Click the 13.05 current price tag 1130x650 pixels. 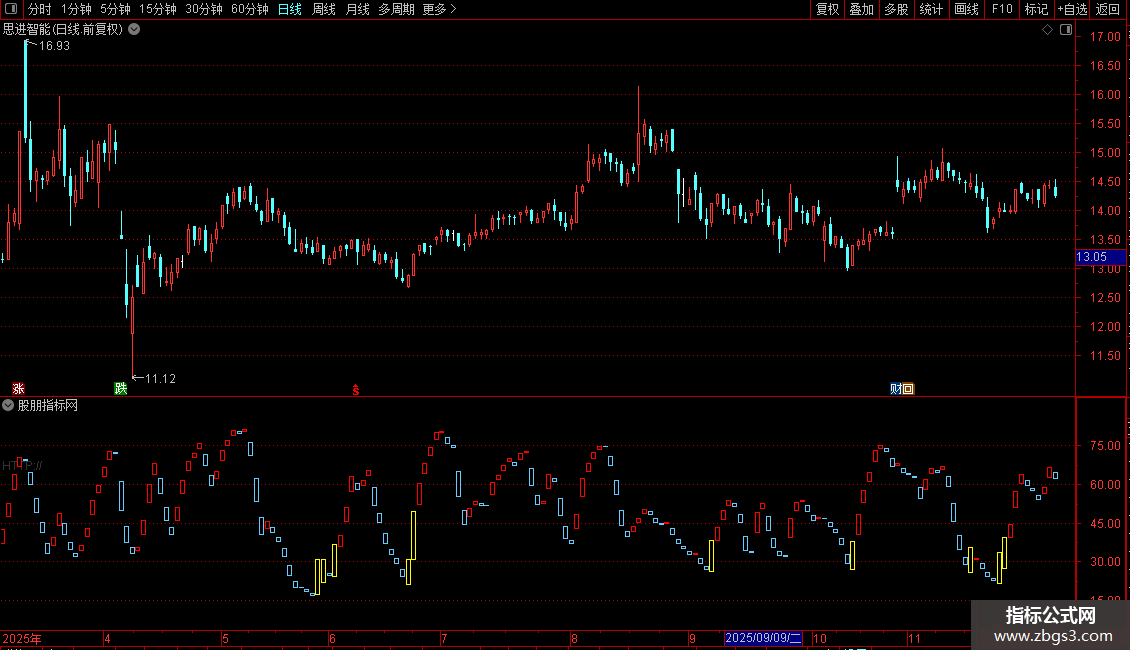(x=1100, y=257)
